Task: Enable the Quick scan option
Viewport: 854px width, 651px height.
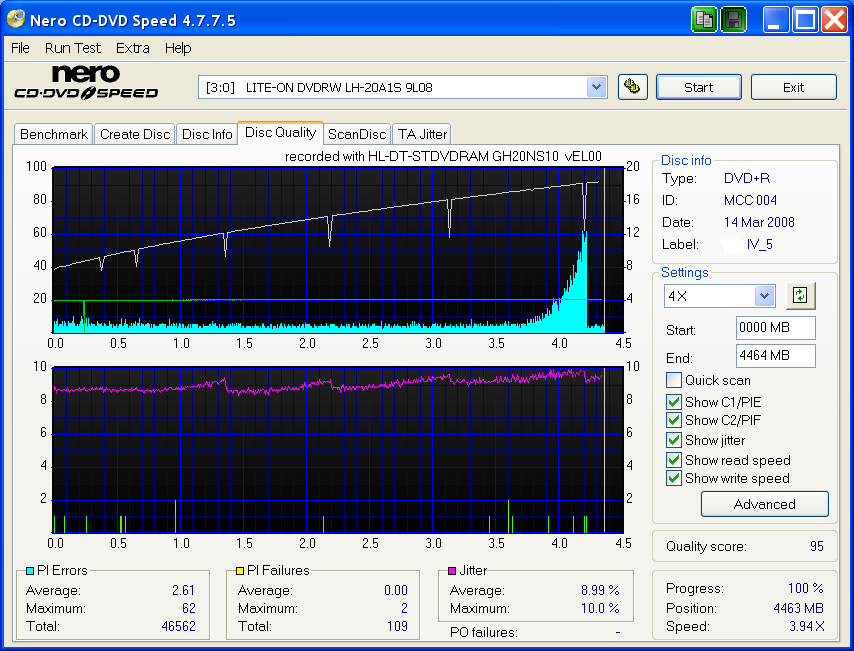Action: pos(674,380)
